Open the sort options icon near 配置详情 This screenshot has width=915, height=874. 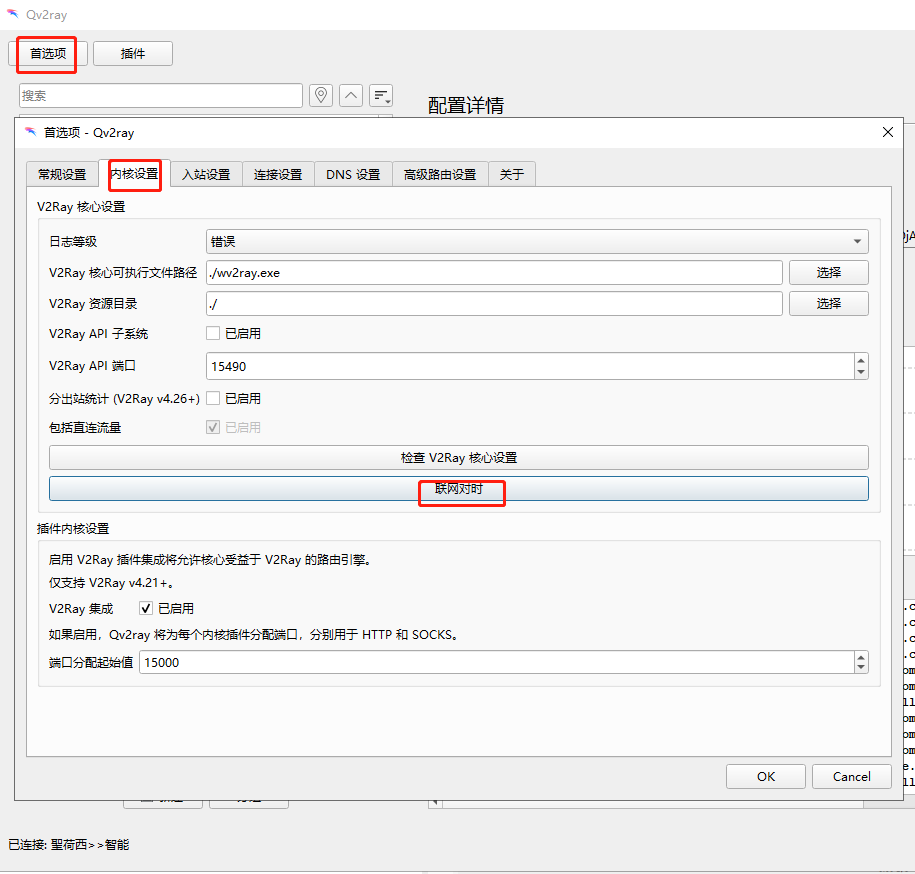pos(381,94)
